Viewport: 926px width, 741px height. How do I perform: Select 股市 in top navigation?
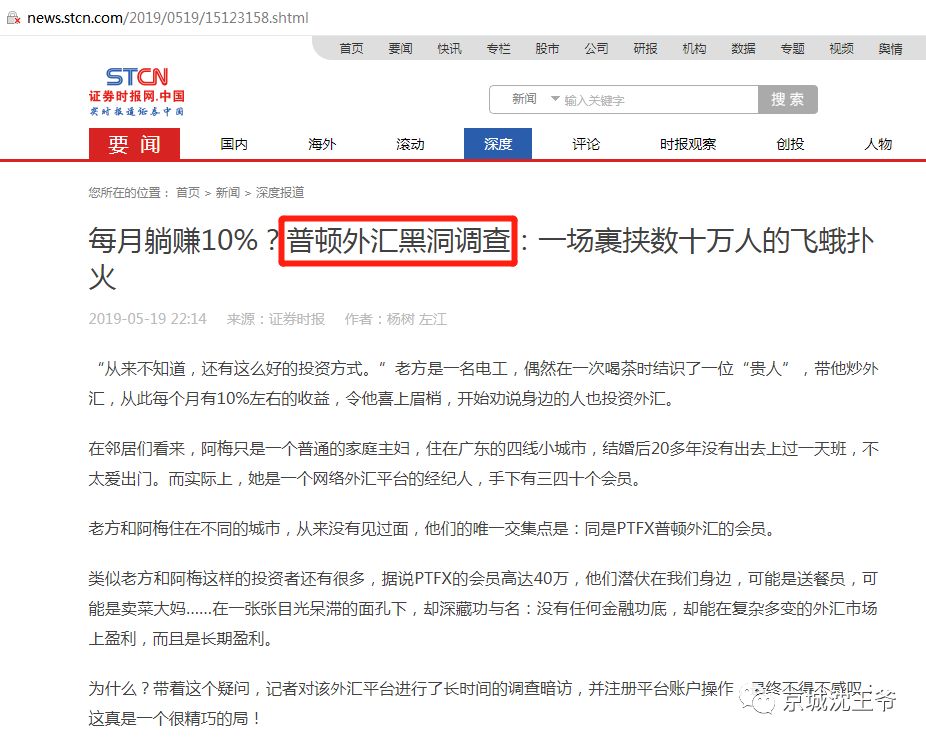pyautogui.click(x=547, y=48)
